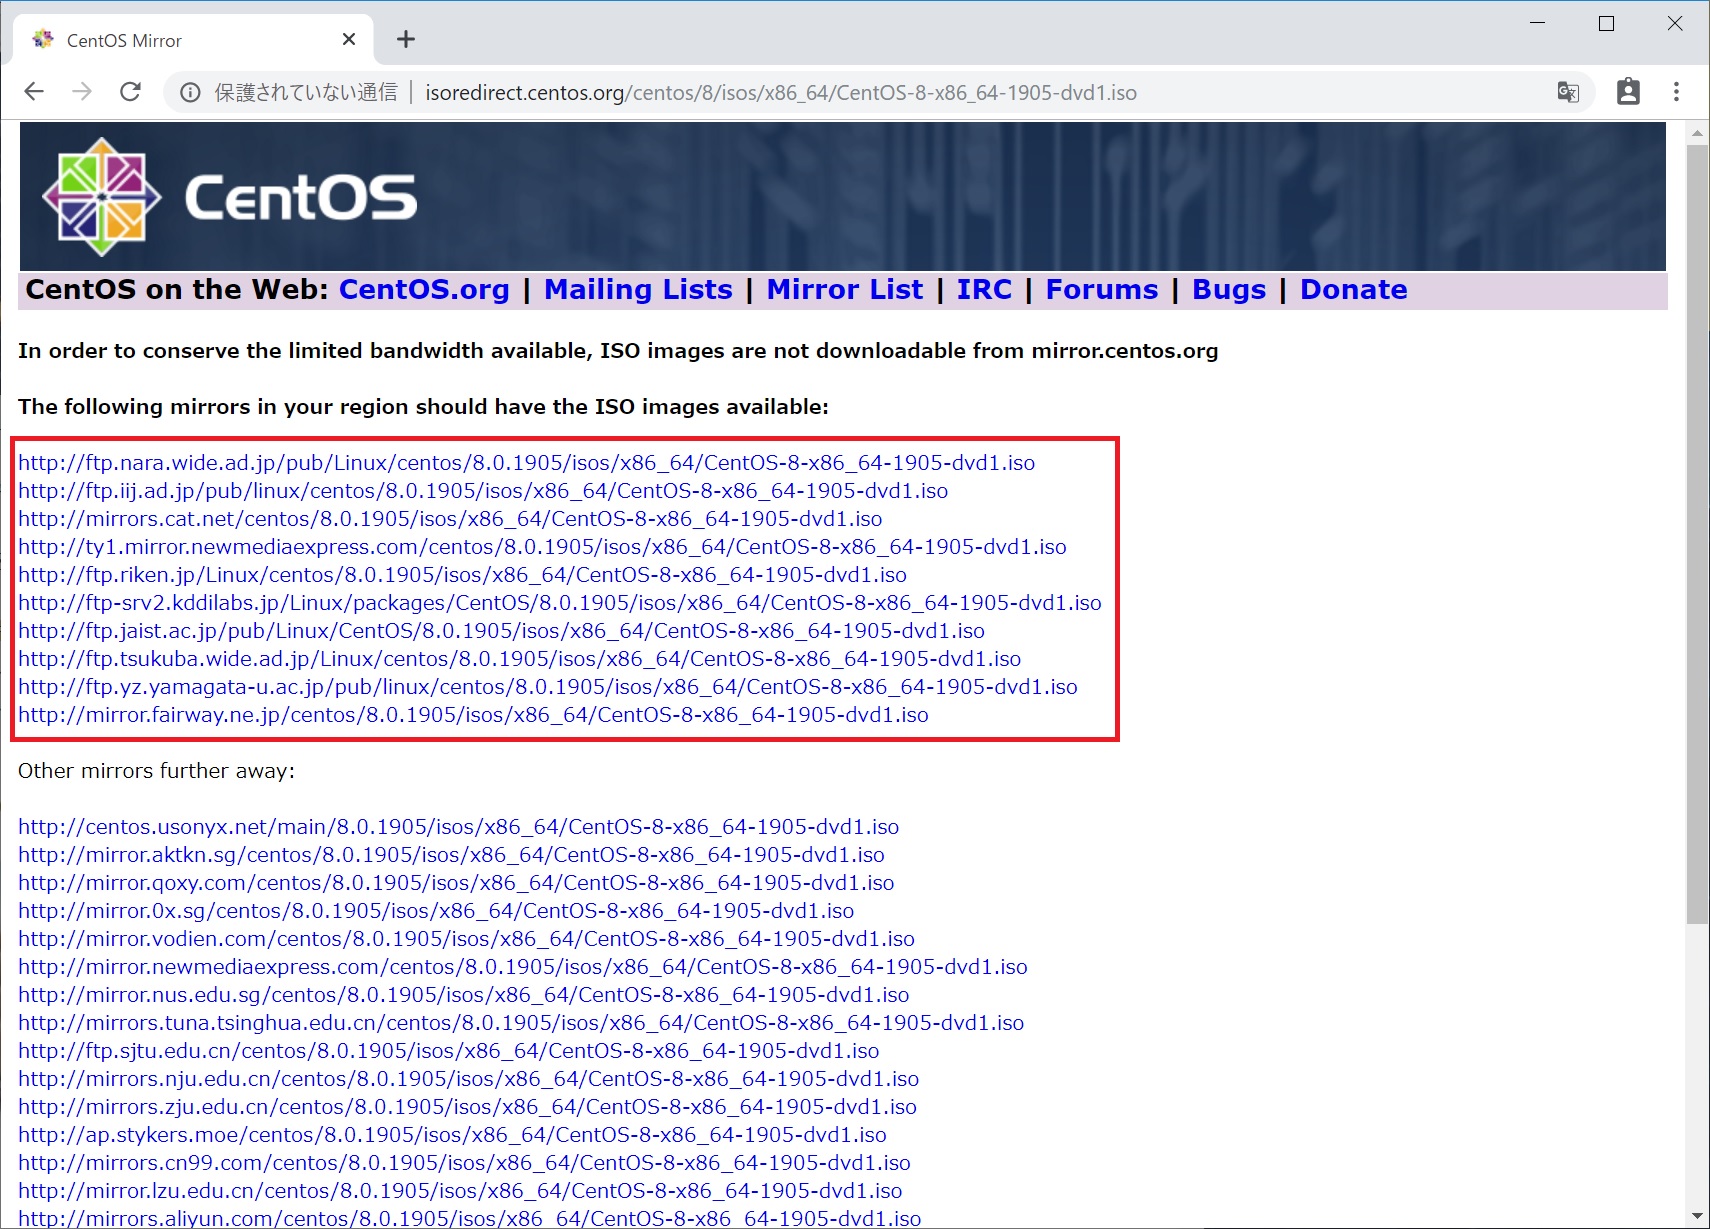Open the mirror.qoxy.com mirror link

[456, 883]
